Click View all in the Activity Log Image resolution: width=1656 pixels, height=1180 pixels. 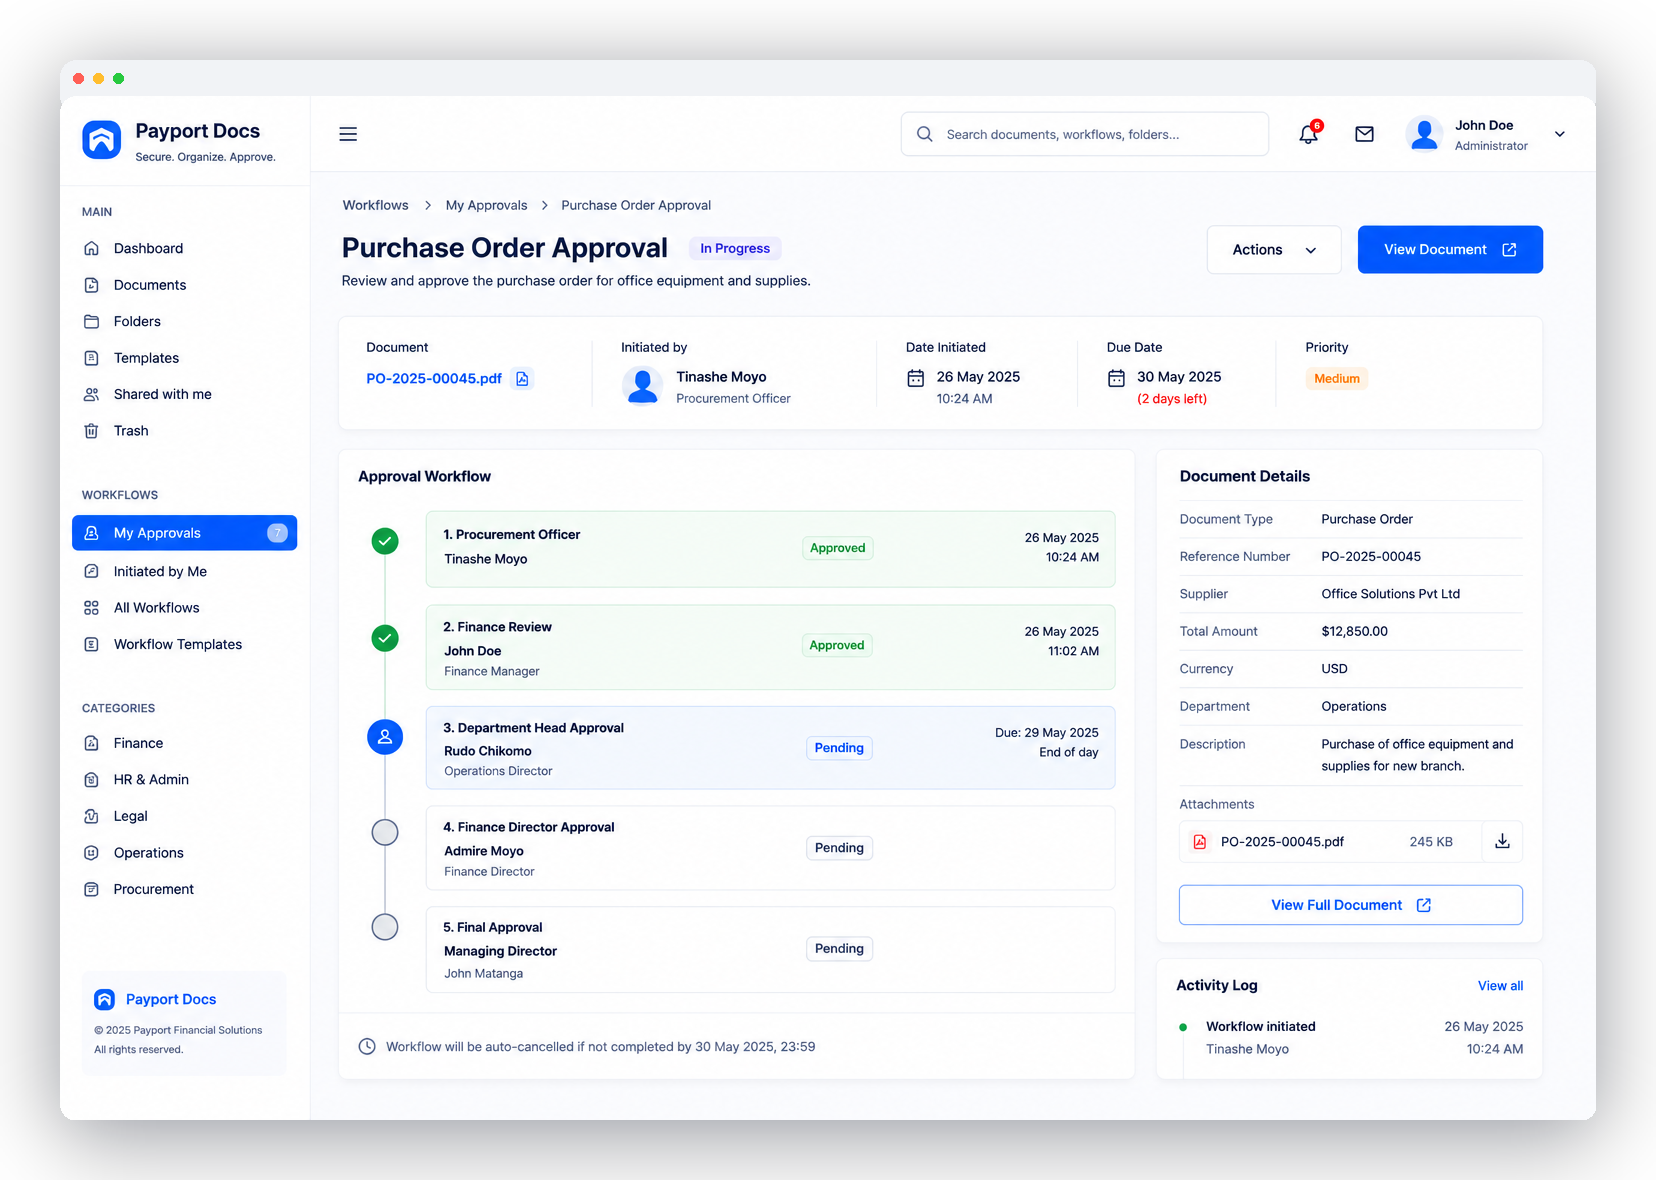[x=1500, y=986]
